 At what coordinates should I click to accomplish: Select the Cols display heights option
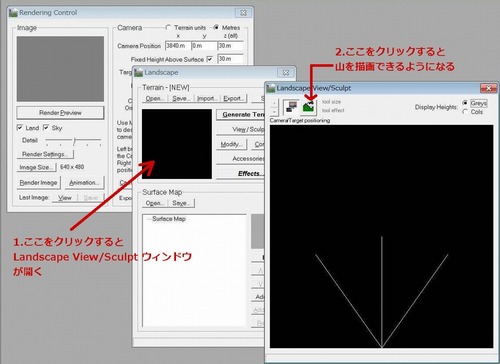pyautogui.click(x=465, y=112)
